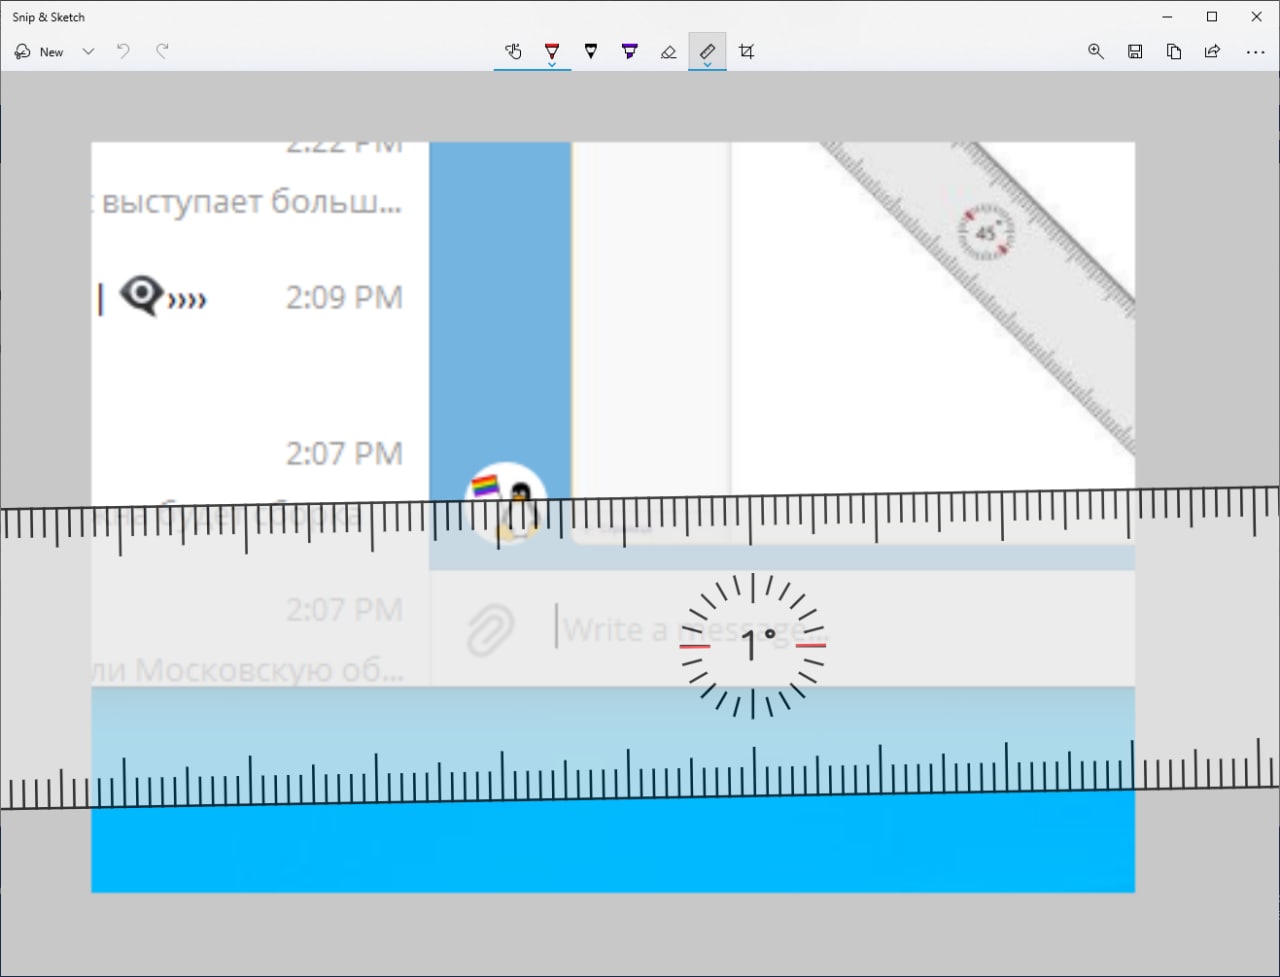This screenshot has height=977, width=1280.
Task: Select the Eraser tool
Action: [x=668, y=51]
